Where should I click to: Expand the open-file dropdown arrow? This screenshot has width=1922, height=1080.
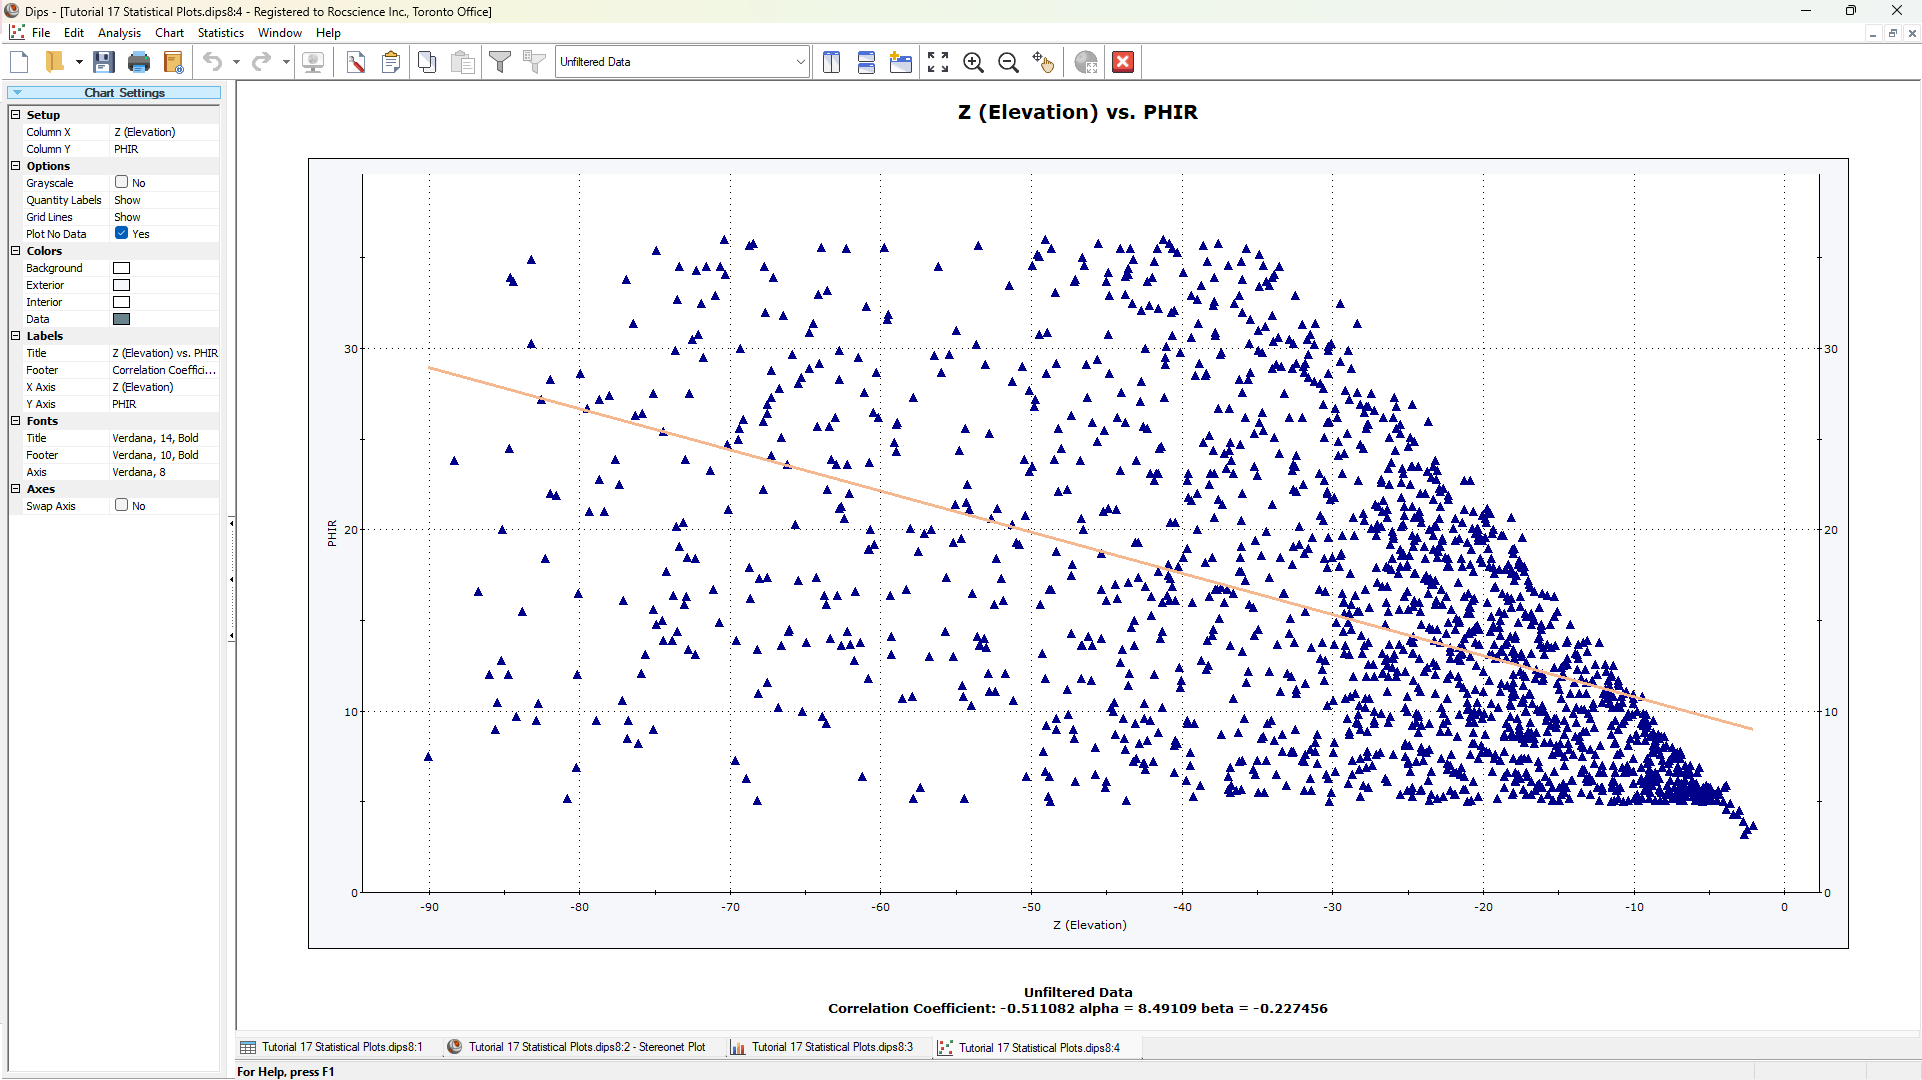point(79,62)
